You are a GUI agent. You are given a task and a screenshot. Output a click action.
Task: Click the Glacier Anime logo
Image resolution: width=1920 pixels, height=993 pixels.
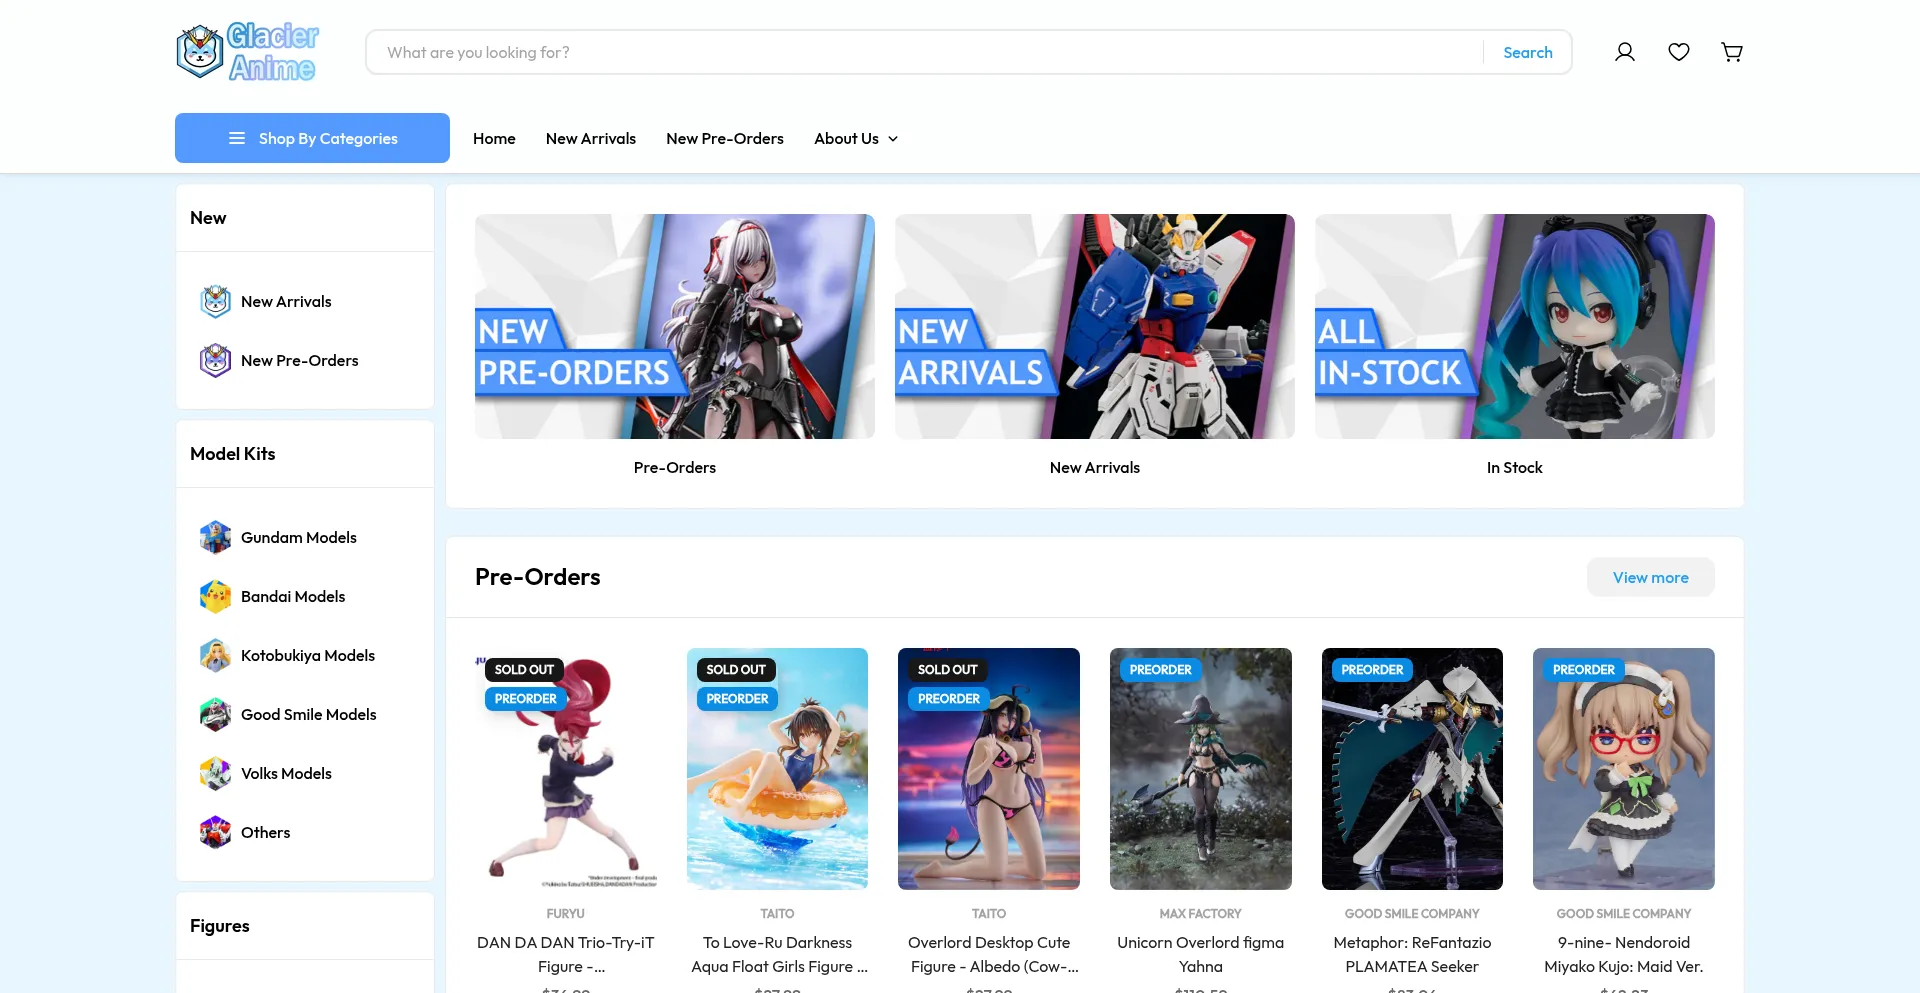coord(246,51)
